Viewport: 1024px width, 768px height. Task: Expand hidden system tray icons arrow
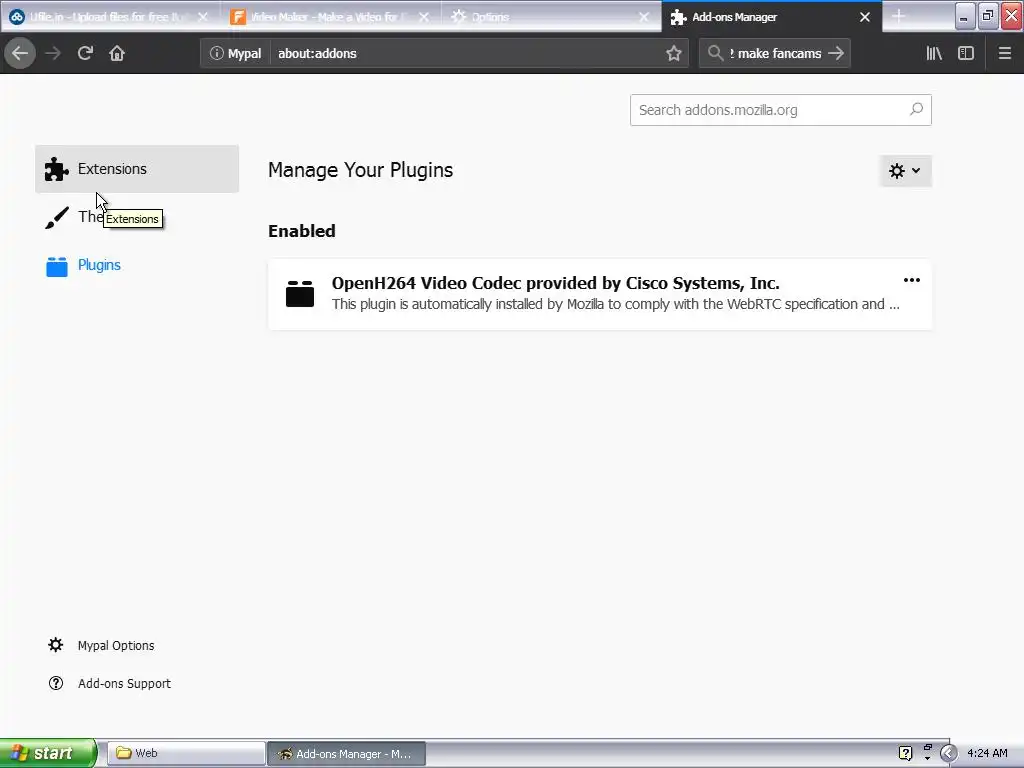pyautogui.click(x=948, y=753)
